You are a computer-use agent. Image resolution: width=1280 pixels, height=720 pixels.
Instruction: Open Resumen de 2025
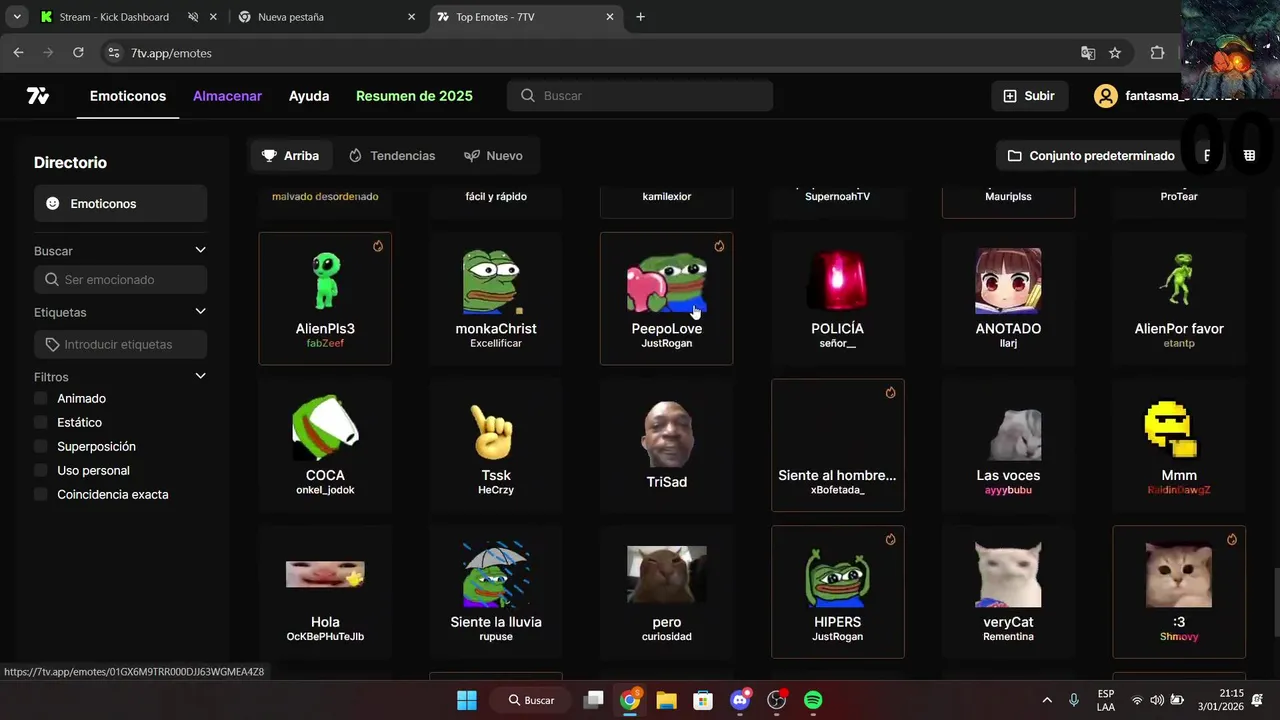pos(414,96)
